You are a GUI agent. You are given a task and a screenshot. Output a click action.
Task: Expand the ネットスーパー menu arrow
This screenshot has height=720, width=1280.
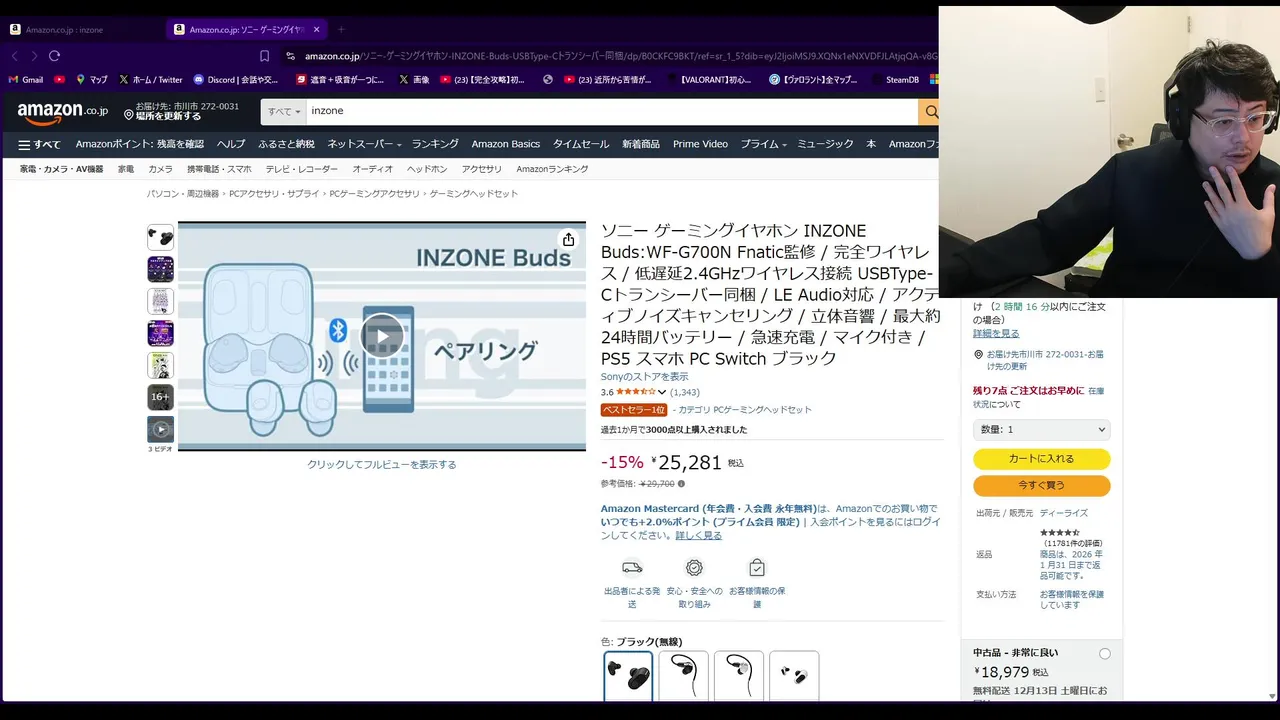[399, 145]
